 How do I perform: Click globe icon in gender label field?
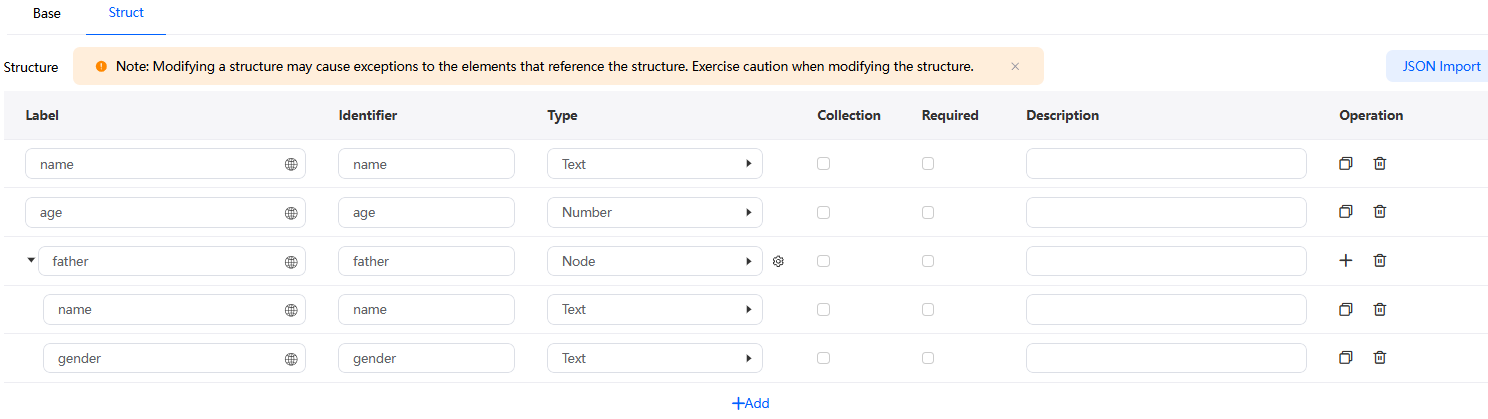click(x=291, y=359)
